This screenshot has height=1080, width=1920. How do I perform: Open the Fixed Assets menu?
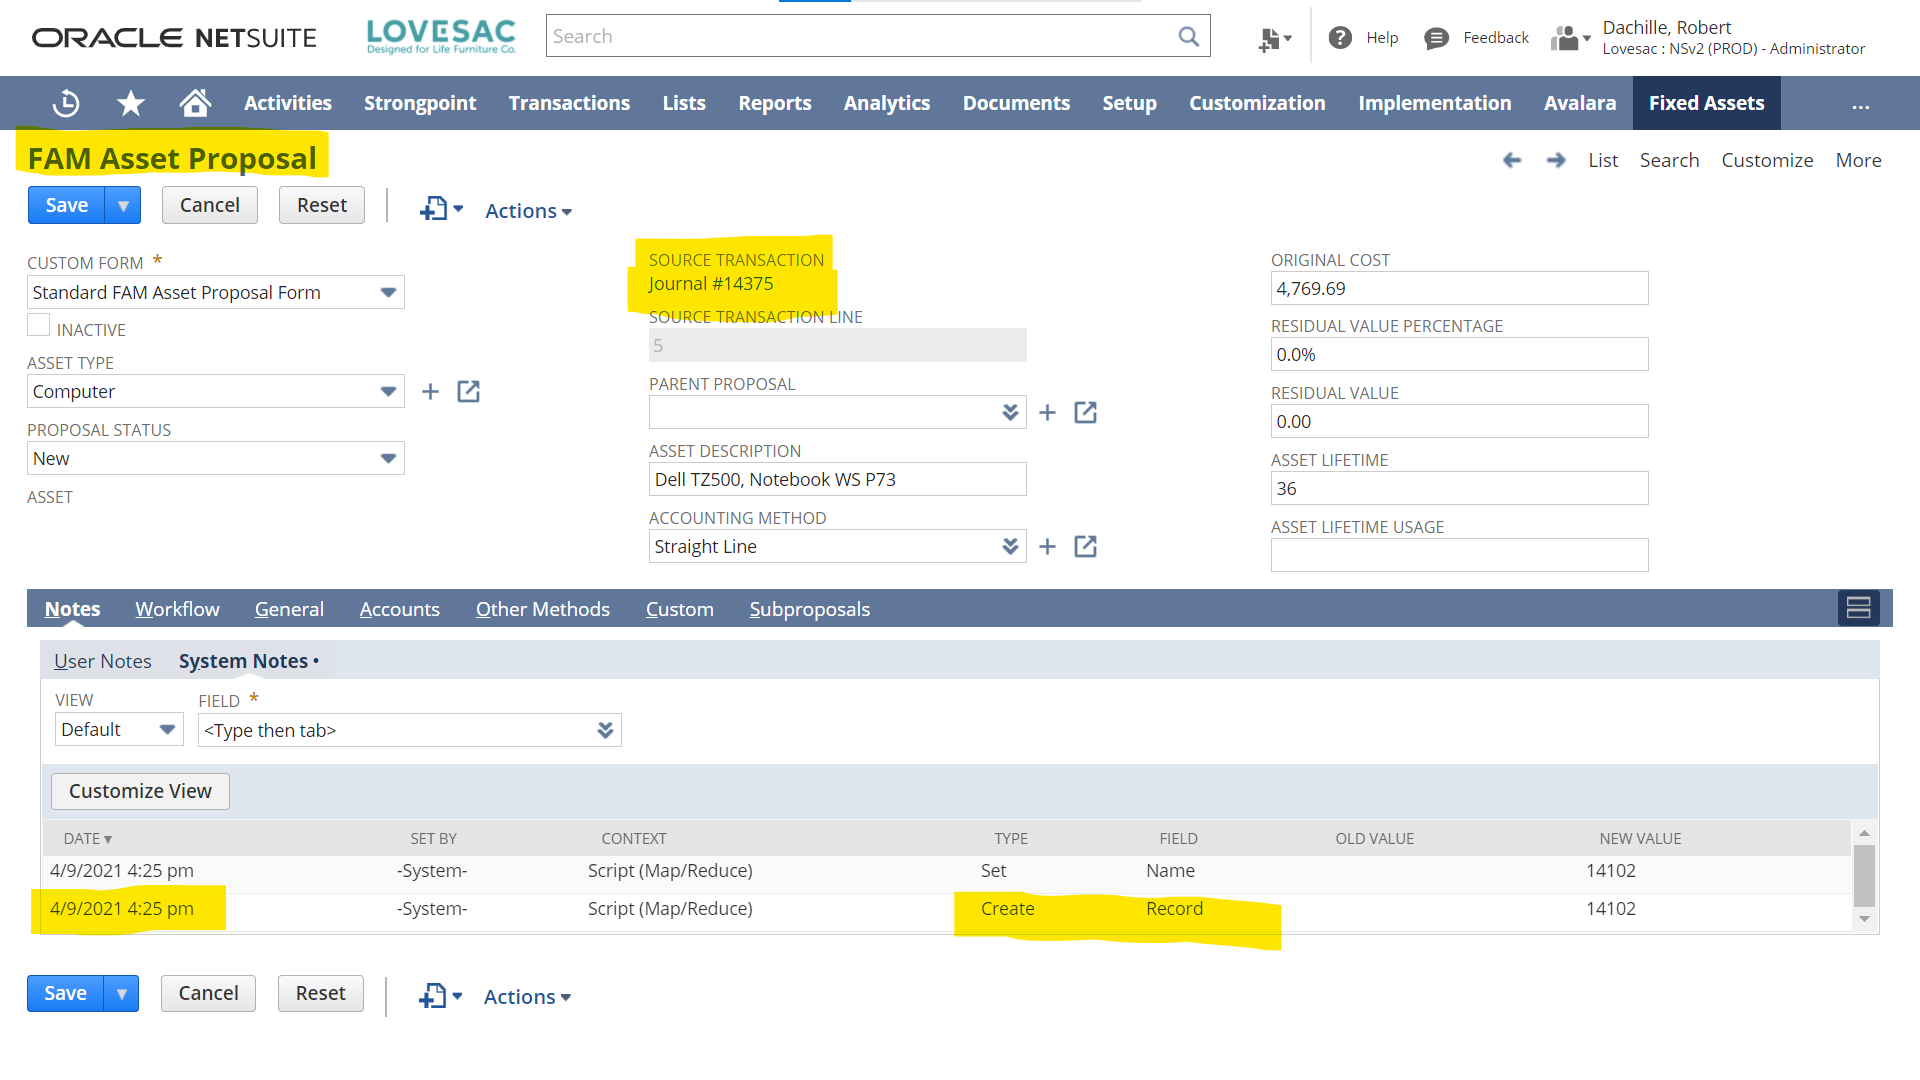pos(1706,103)
